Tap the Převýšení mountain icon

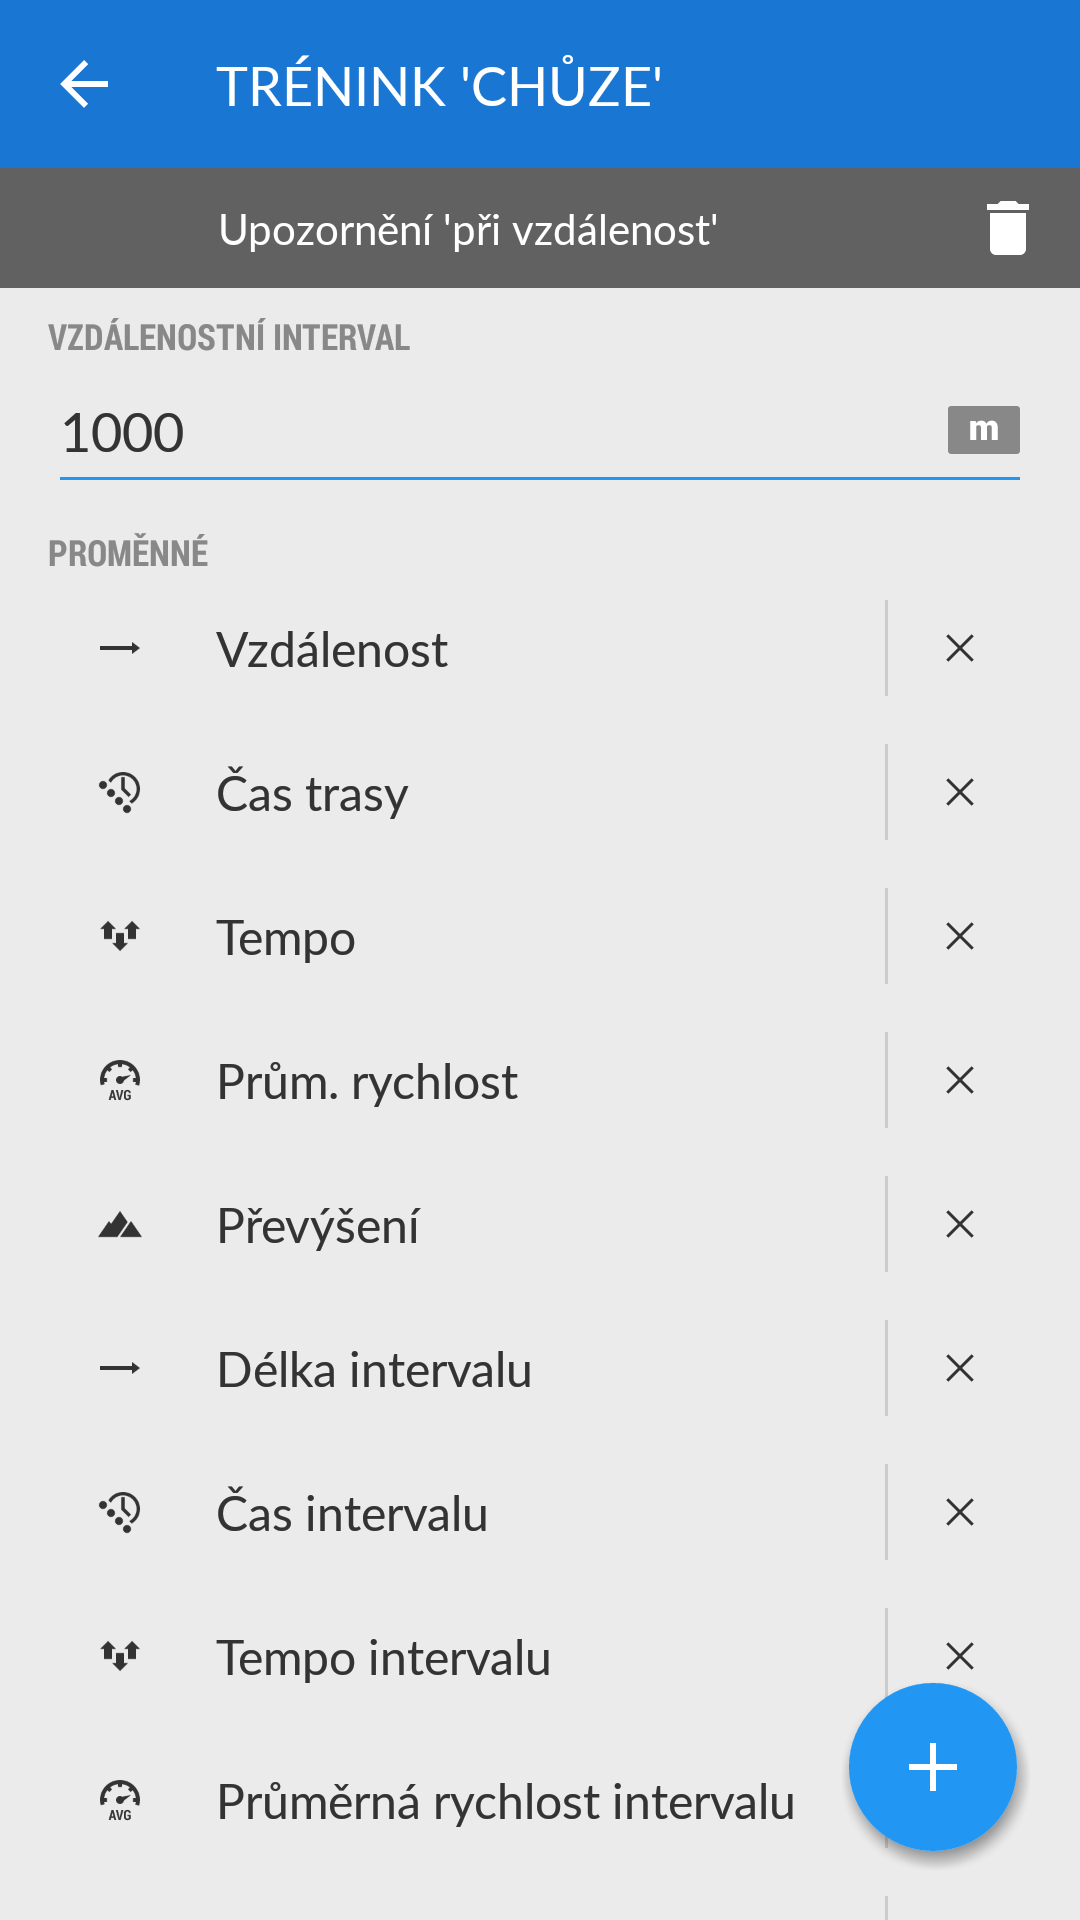point(120,1225)
